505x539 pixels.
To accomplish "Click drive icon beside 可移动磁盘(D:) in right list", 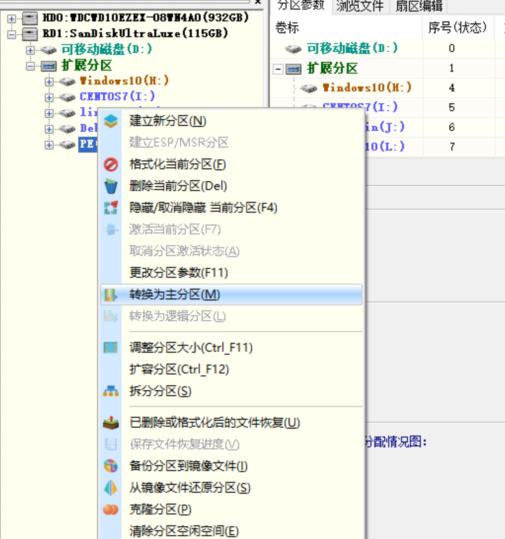I will tap(293, 48).
